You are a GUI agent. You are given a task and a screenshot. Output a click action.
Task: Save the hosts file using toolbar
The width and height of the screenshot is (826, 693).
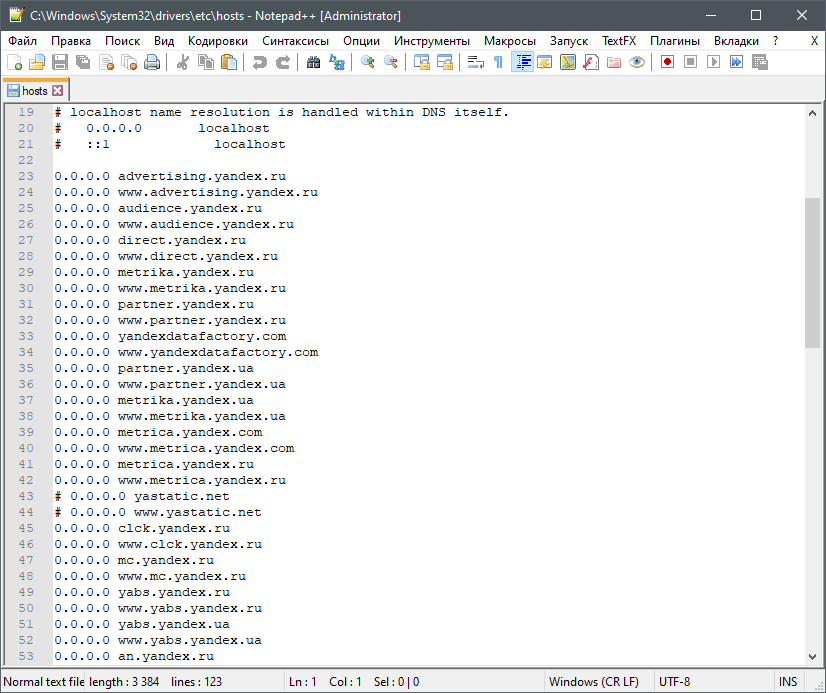(60, 62)
